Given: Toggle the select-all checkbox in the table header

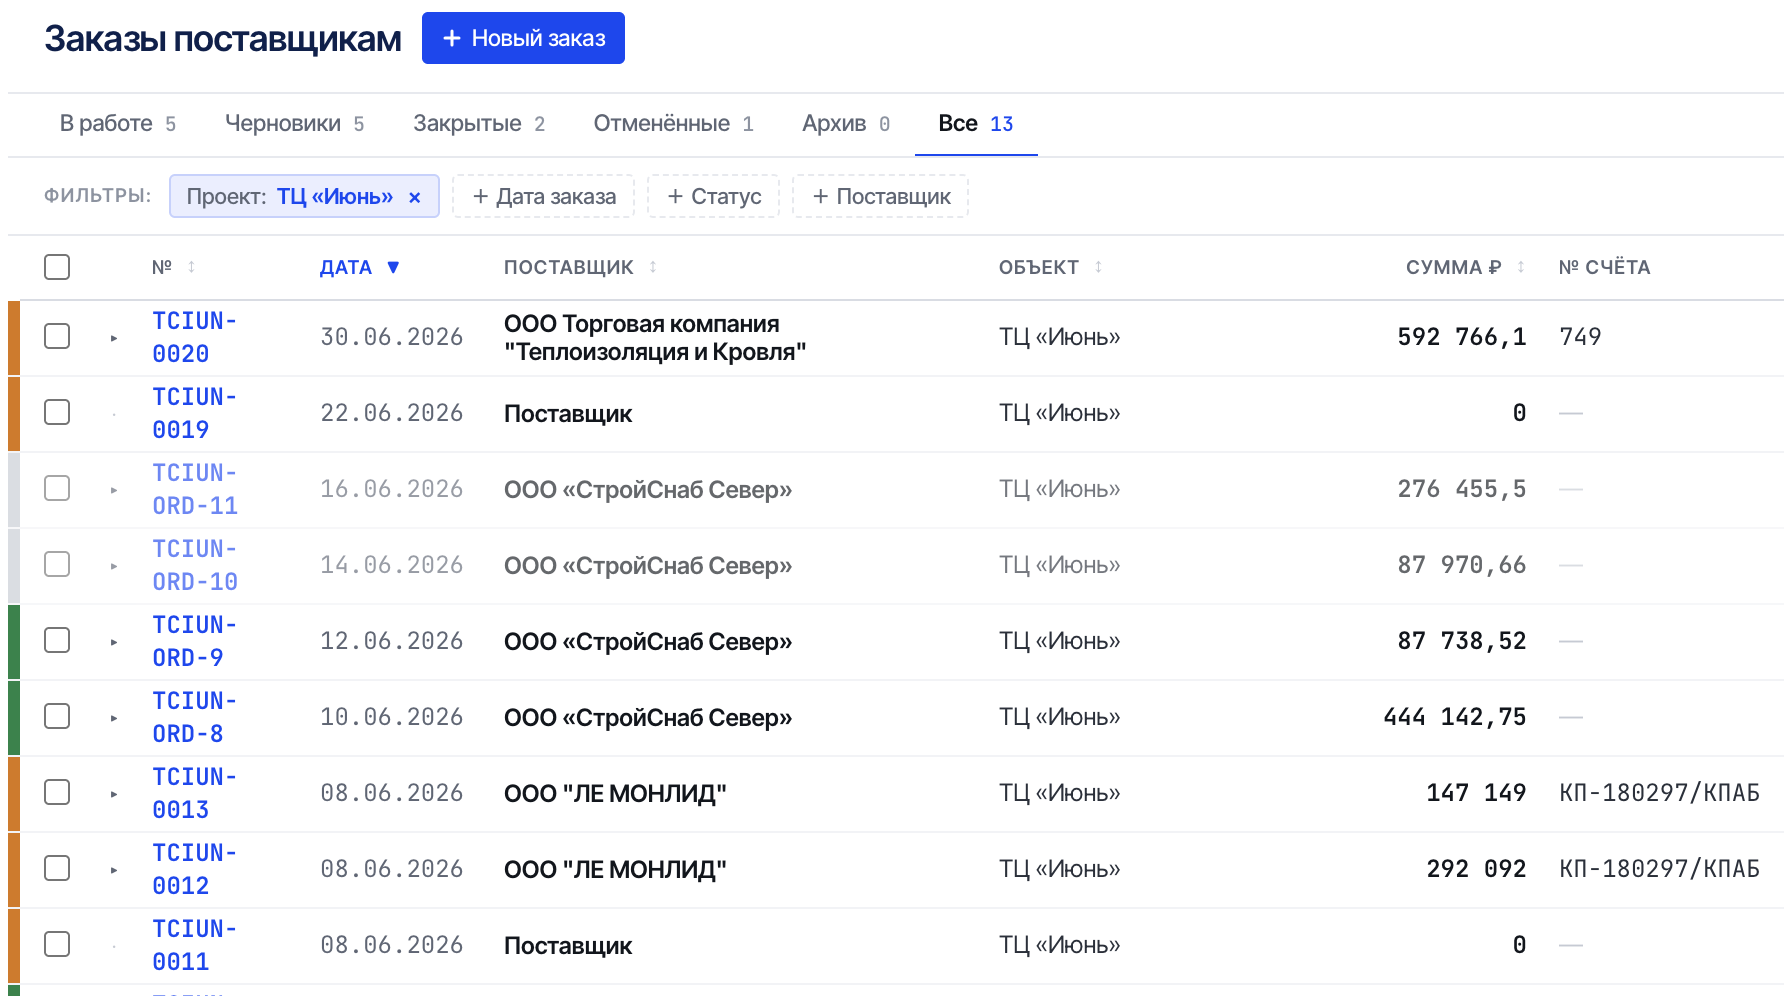Looking at the screenshot, I should pyautogui.click(x=57, y=267).
